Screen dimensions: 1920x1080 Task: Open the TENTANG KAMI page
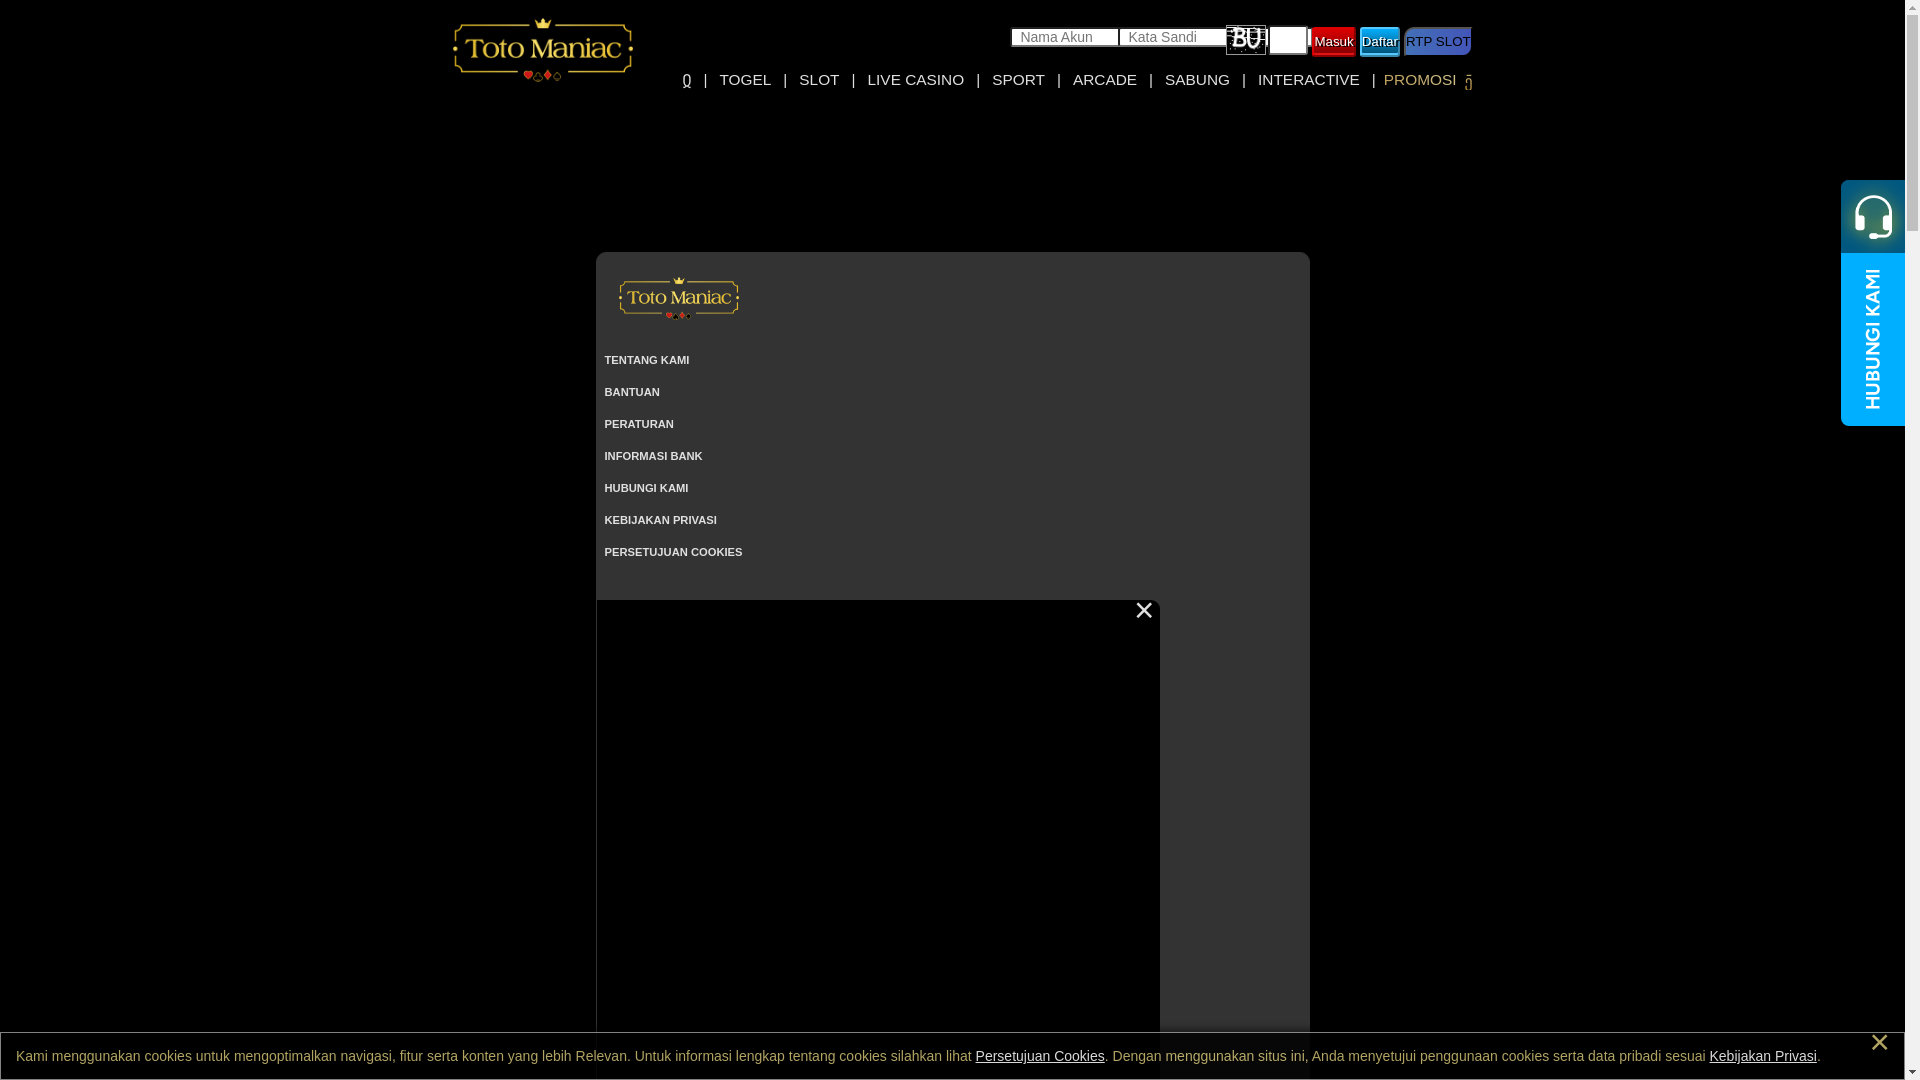646,360
